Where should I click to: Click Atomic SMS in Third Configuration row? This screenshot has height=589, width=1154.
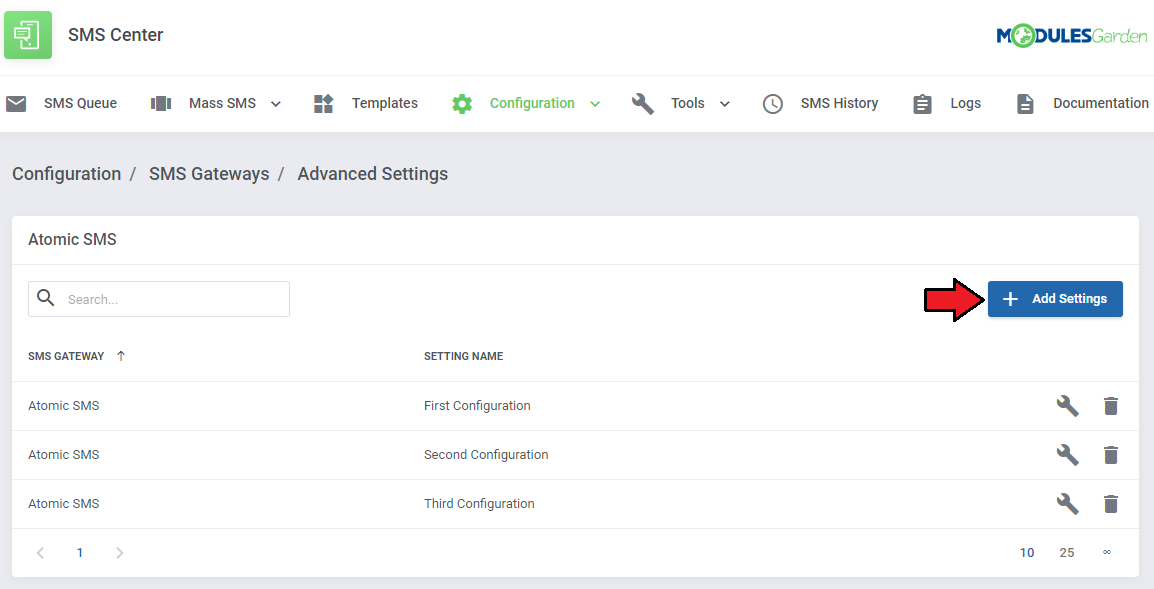coord(63,504)
